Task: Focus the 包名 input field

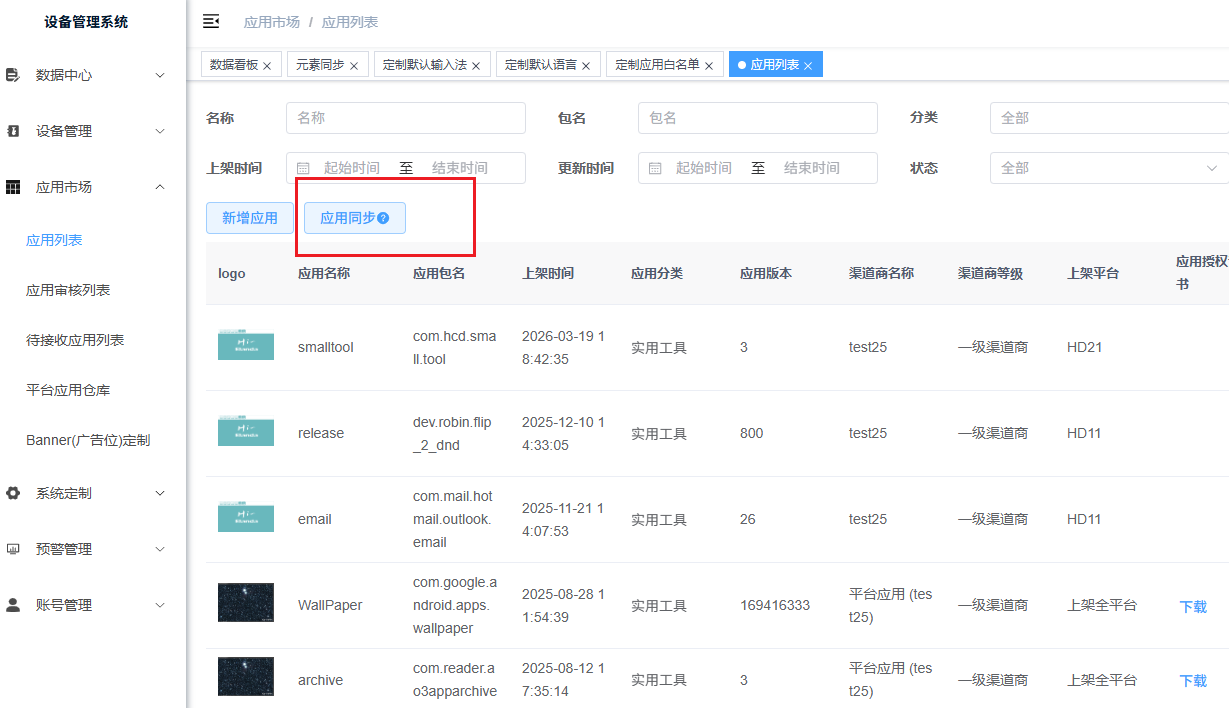Action: tap(758, 118)
